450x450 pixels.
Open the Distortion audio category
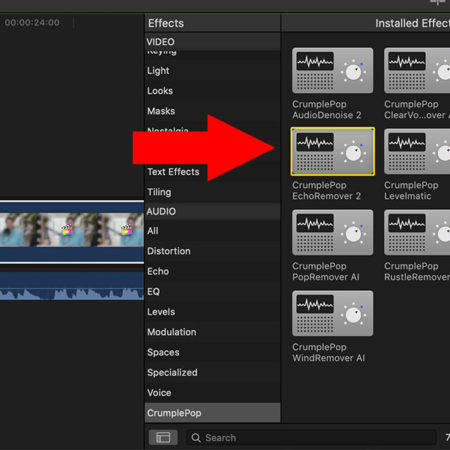point(212,251)
